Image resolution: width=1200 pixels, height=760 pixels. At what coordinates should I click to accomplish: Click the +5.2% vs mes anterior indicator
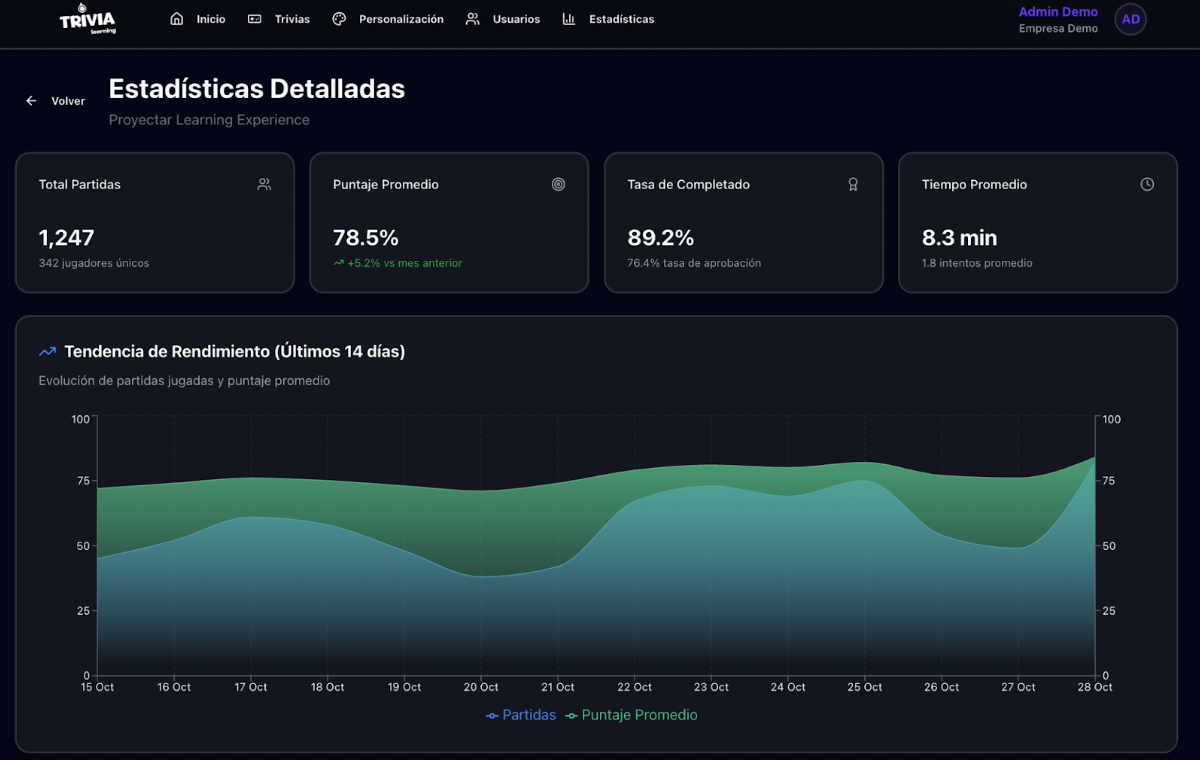[398, 263]
